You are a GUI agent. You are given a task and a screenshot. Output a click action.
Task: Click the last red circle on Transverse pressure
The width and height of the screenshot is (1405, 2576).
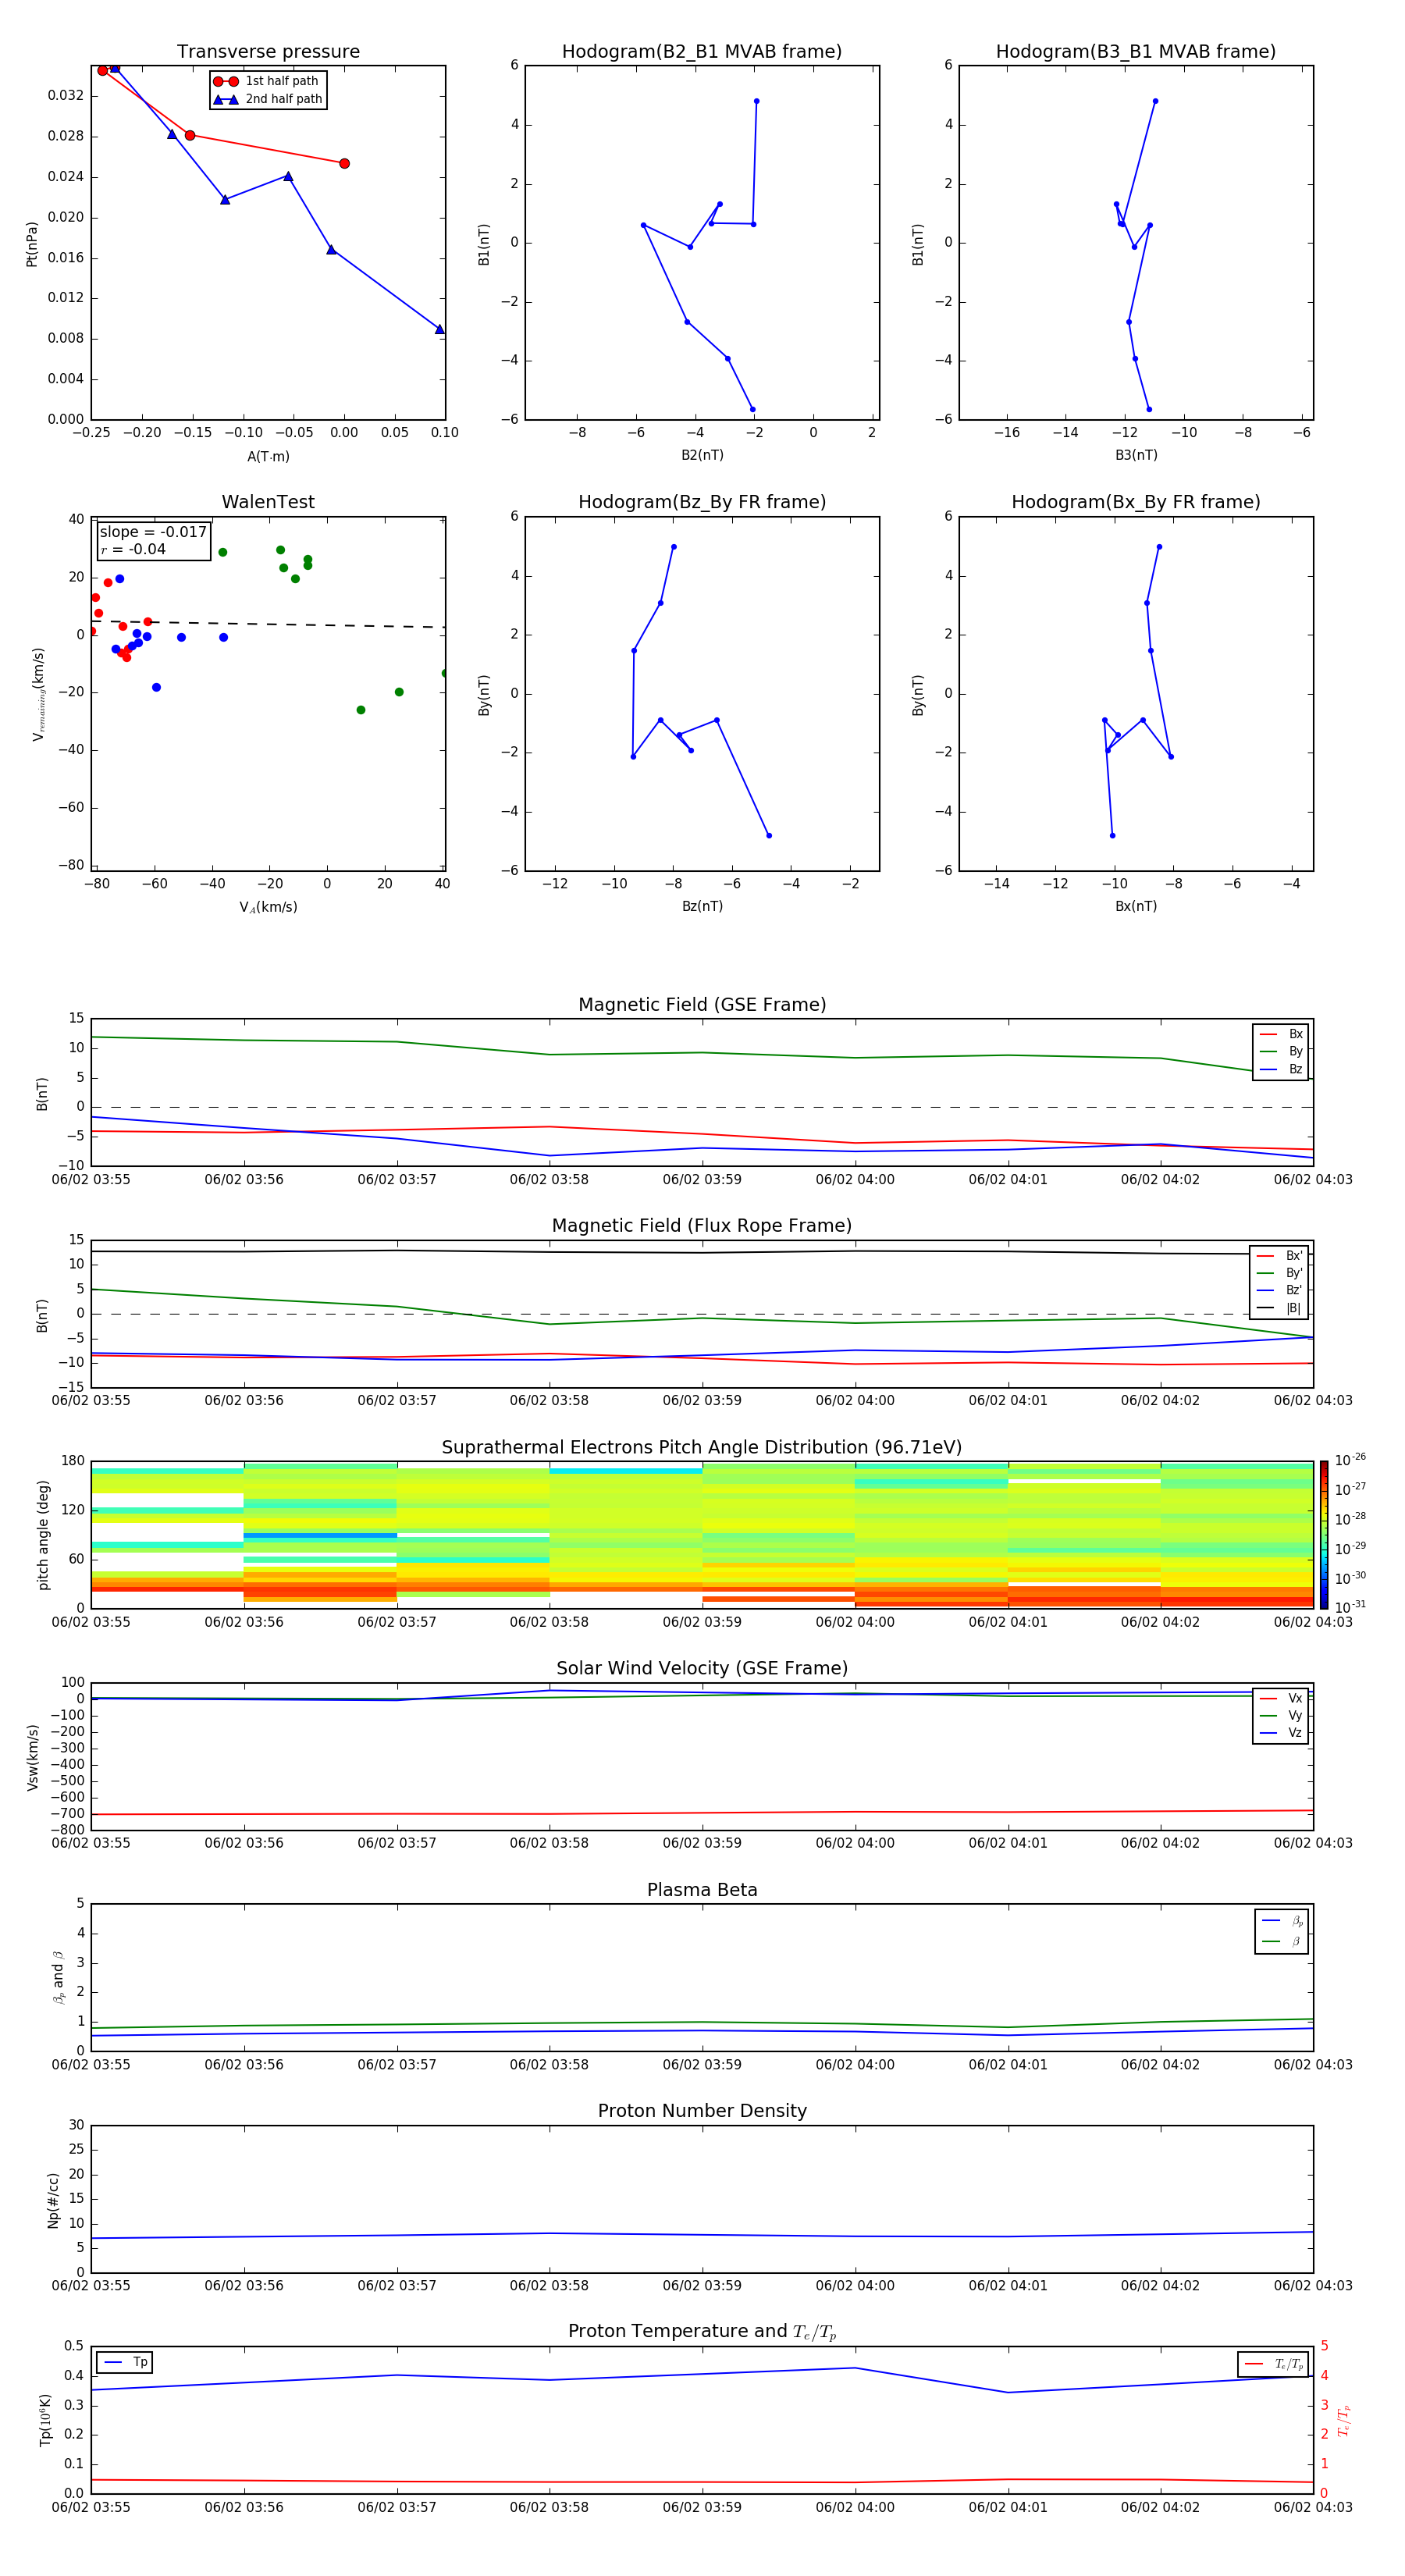click(x=344, y=164)
